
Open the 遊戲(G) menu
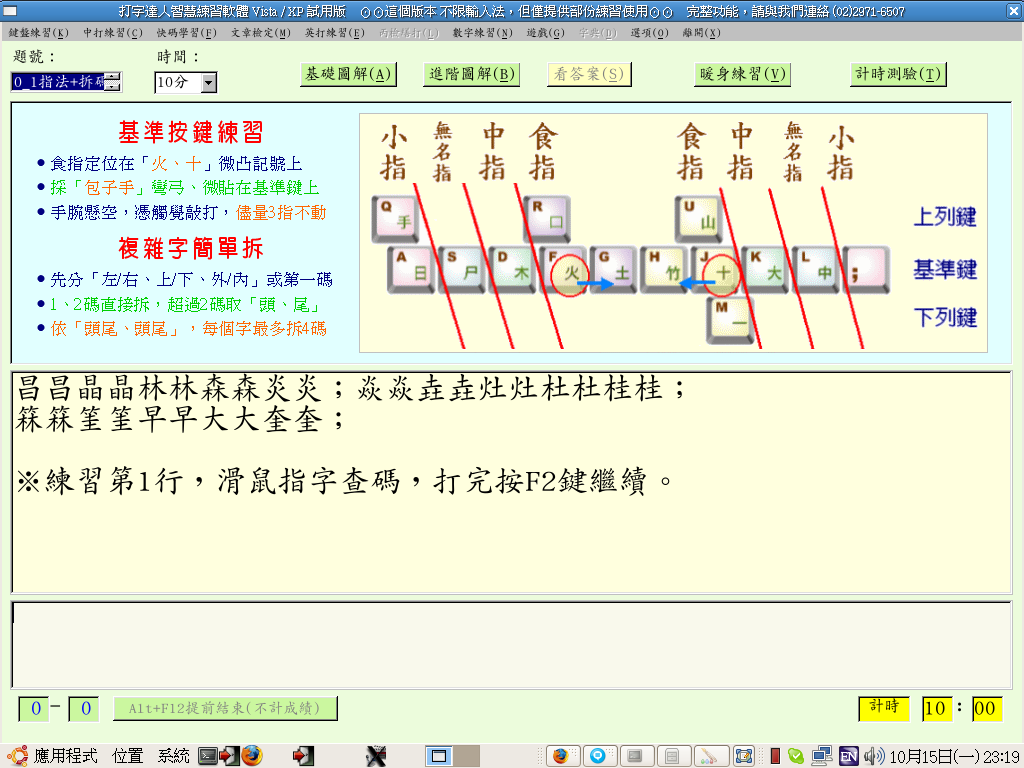click(545, 33)
